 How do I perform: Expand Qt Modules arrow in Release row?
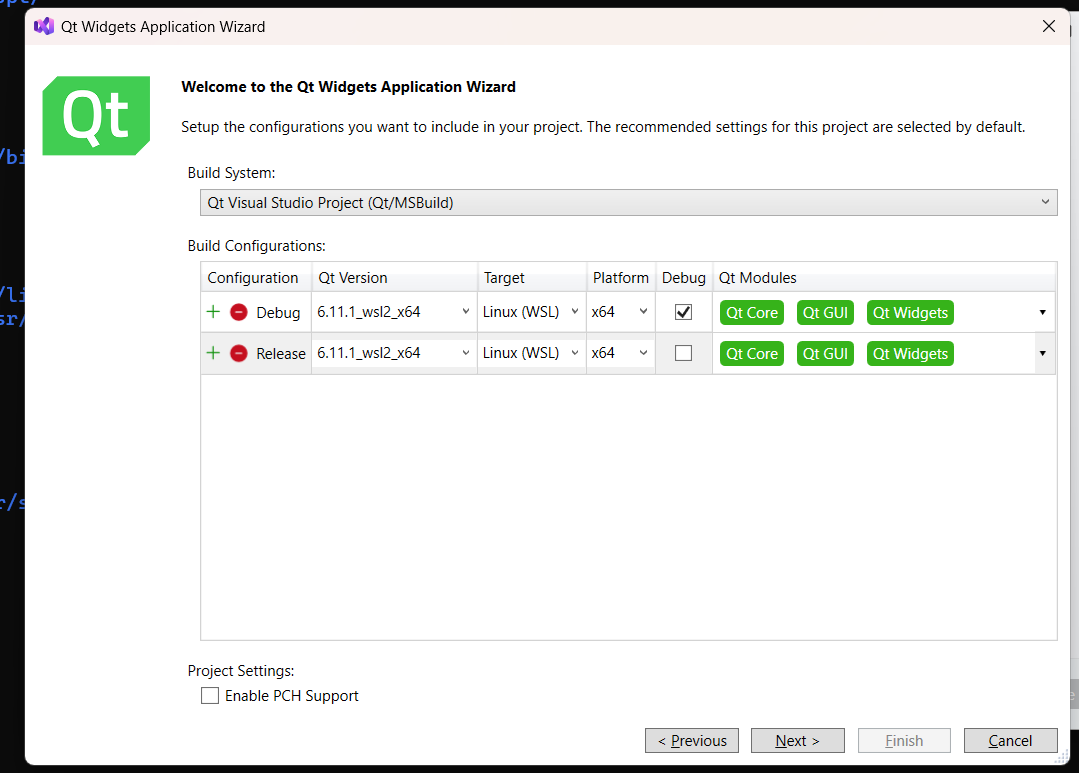[x=1043, y=353]
